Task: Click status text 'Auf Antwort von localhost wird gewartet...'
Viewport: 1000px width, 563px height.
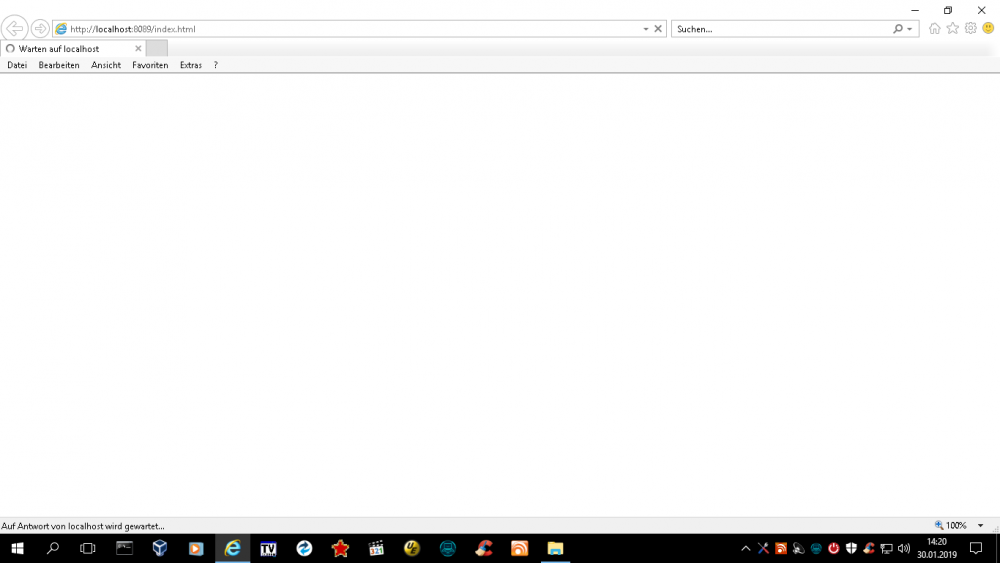Action: (83, 526)
